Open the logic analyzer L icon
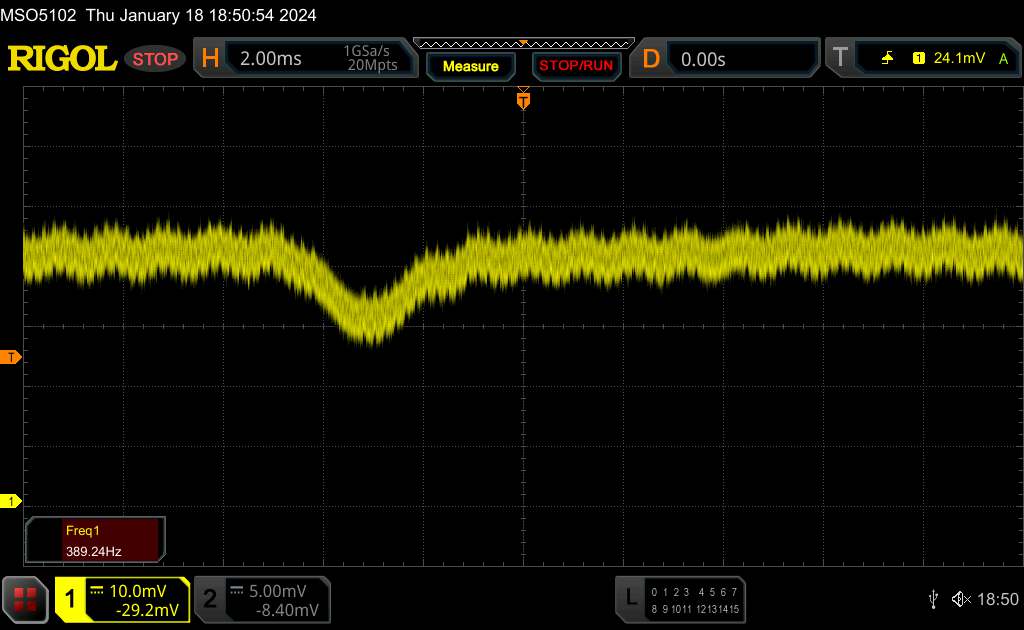This screenshot has width=1024, height=630. click(x=630, y=598)
